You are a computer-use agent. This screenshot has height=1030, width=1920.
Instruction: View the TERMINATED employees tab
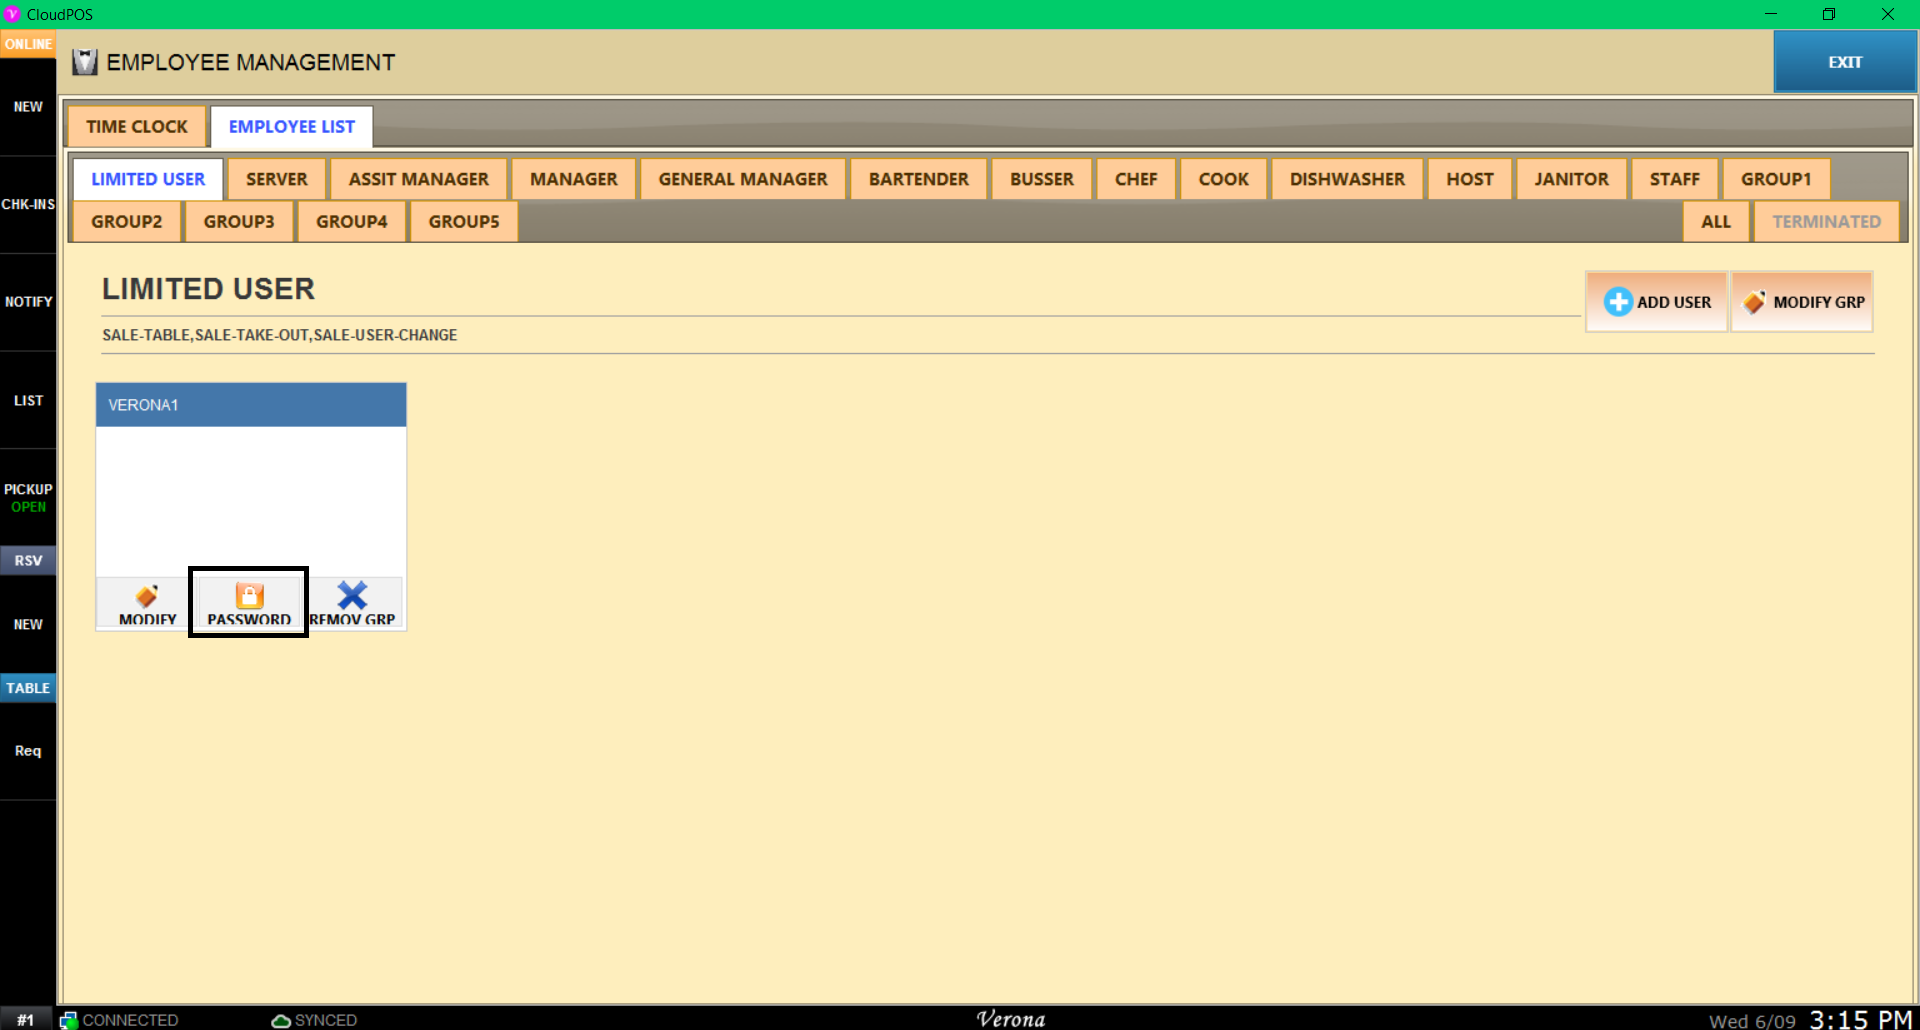point(1825,222)
